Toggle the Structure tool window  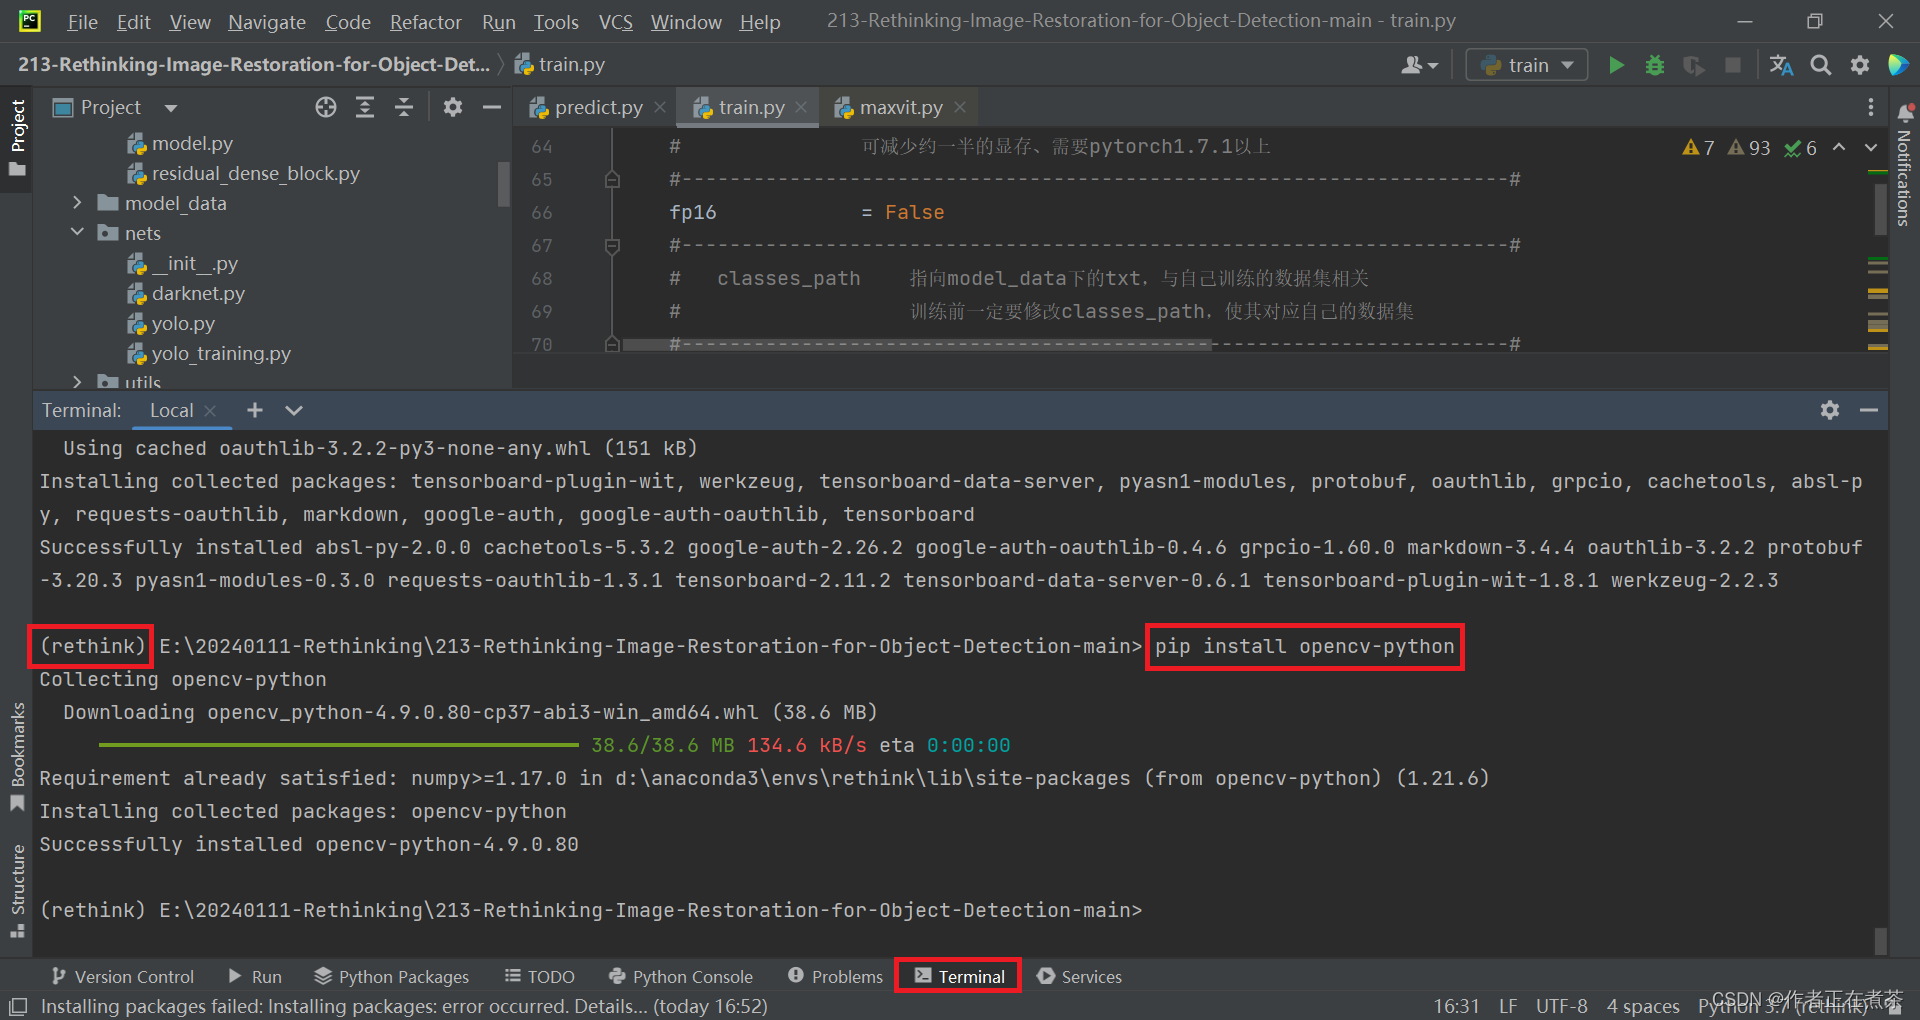17,880
